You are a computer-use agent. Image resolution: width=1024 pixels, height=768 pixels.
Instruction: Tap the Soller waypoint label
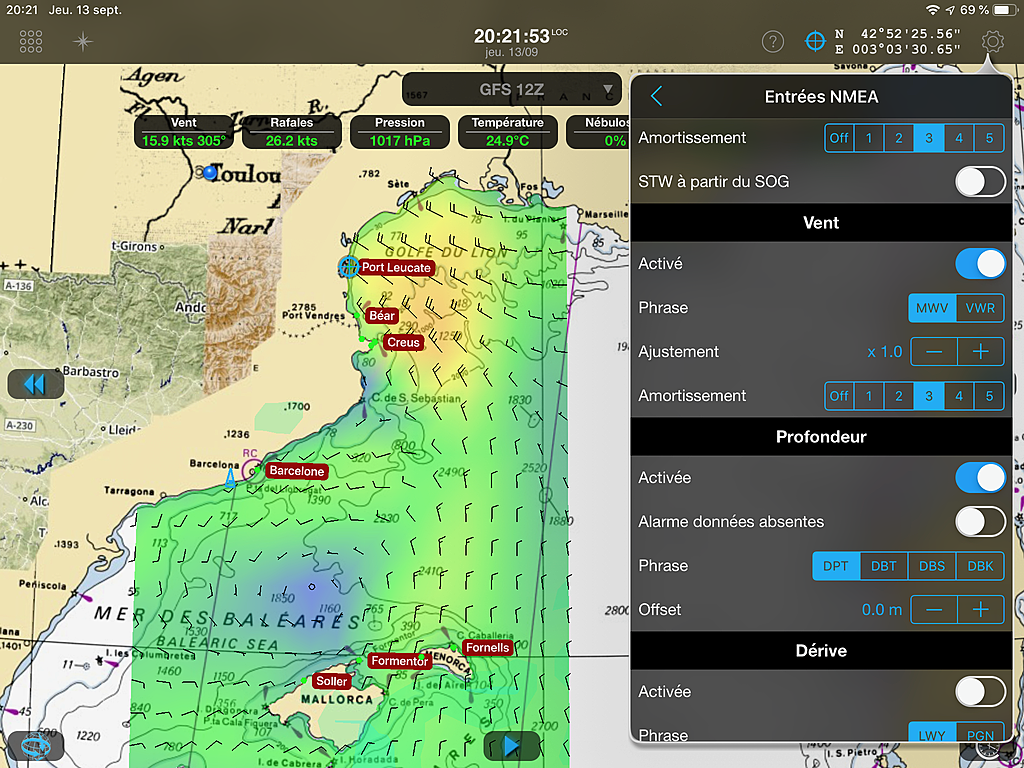pyautogui.click(x=332, y=681)
